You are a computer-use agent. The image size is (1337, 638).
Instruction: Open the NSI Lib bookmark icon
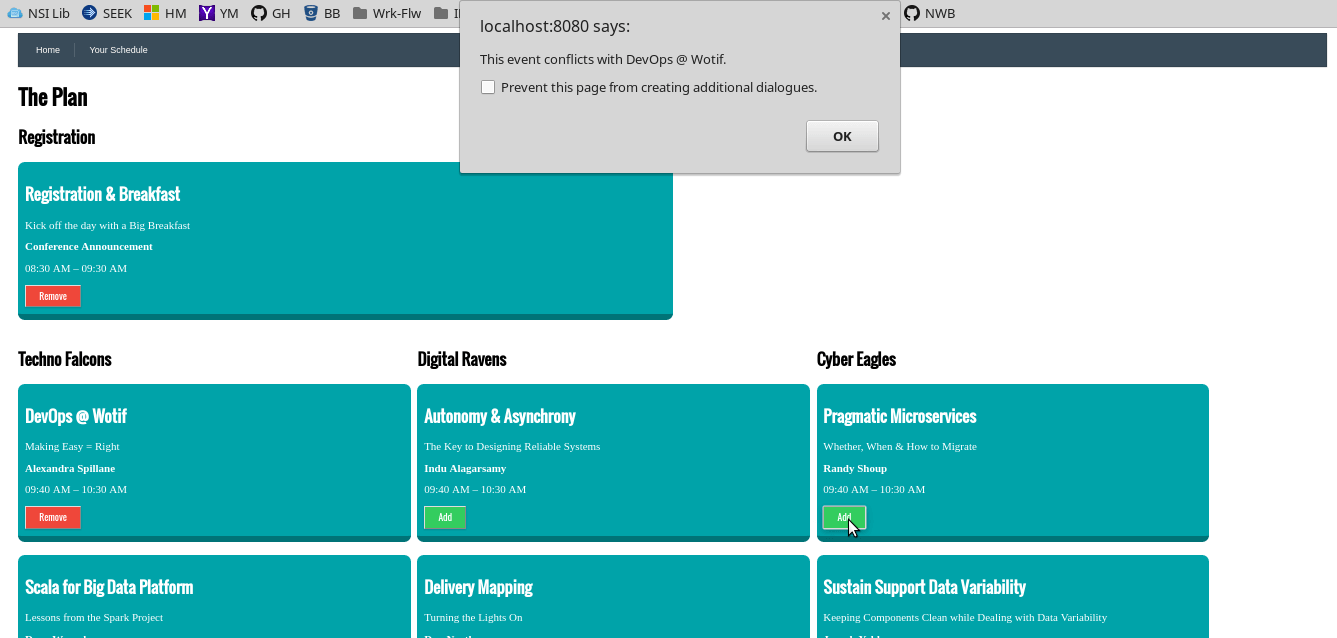(x=15, y=13)
